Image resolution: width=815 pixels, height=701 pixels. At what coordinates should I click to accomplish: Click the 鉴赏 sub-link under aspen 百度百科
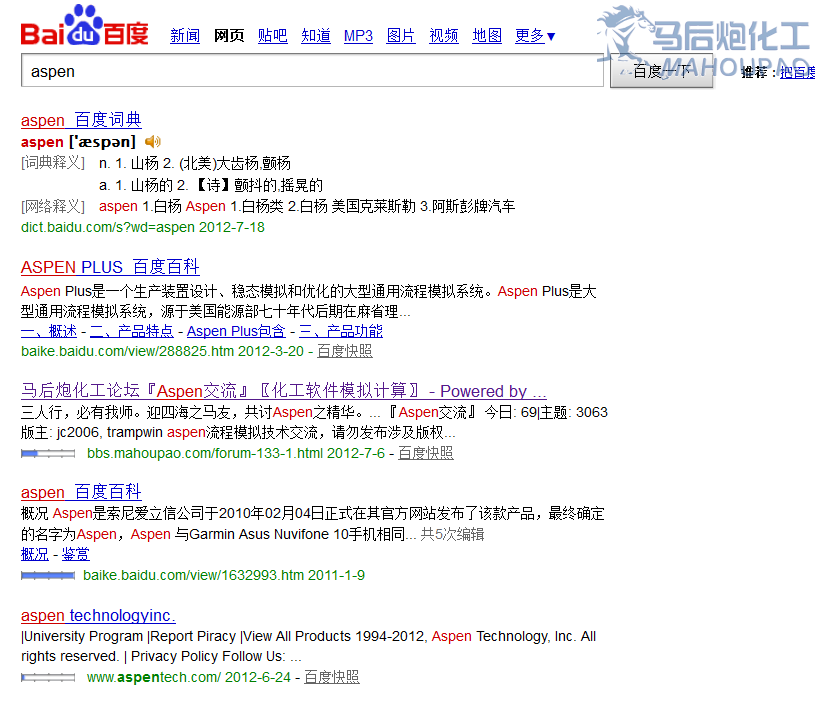click(x=75, y=554)
